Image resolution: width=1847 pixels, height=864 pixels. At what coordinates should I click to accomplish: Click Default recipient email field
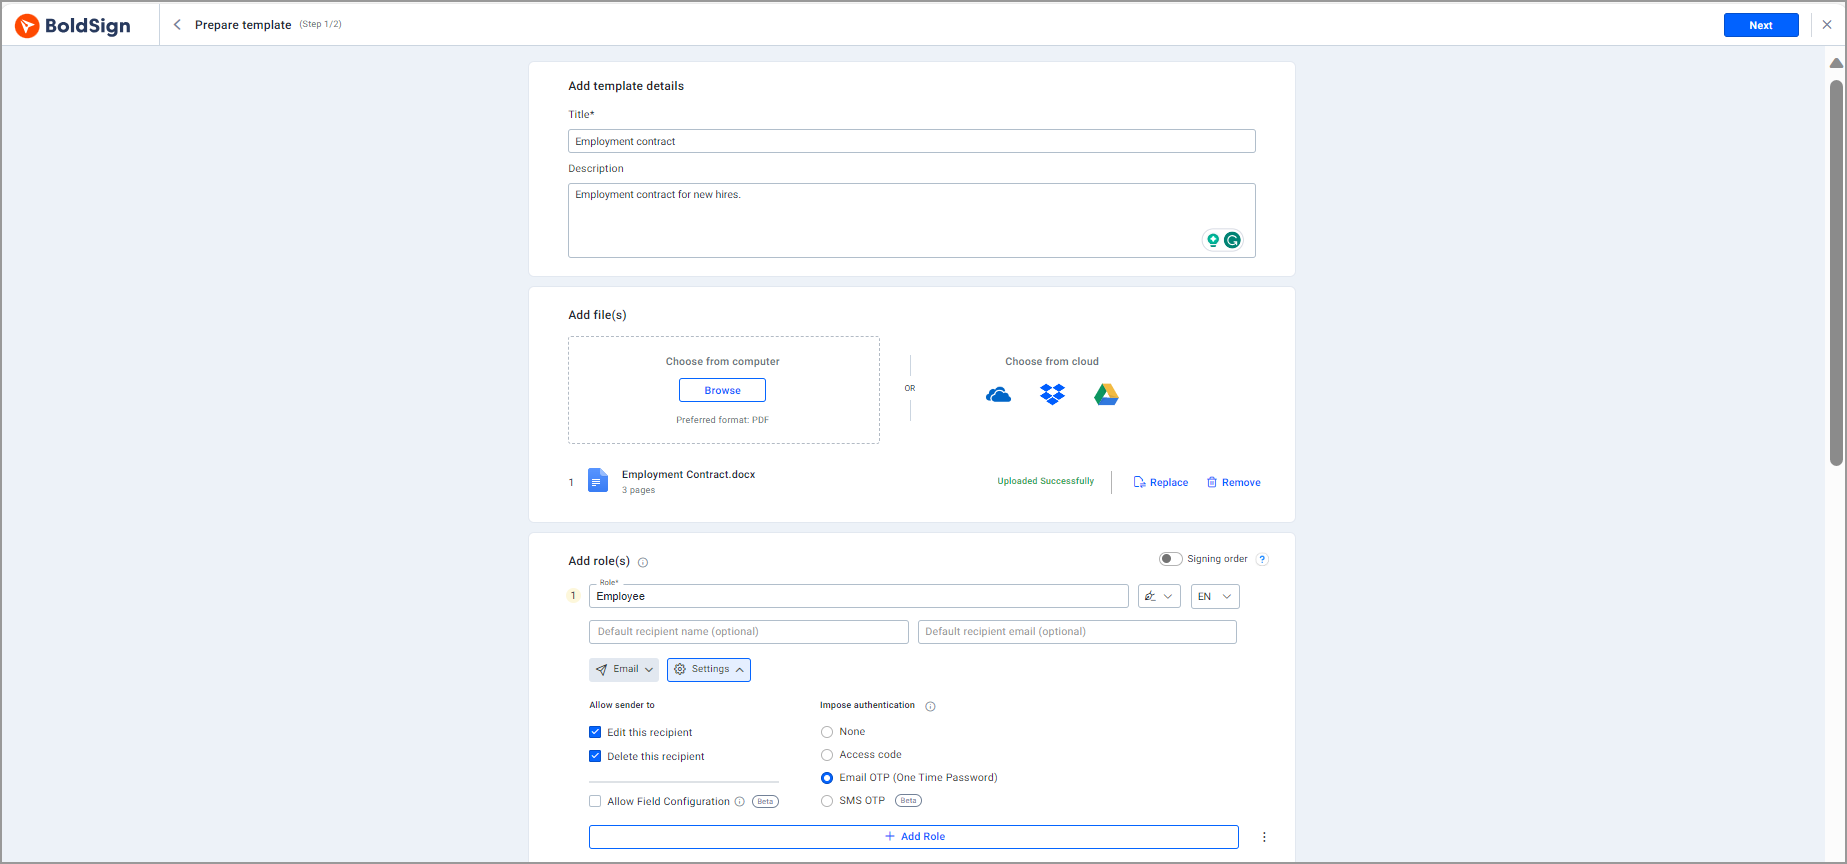pos(1077,632)
